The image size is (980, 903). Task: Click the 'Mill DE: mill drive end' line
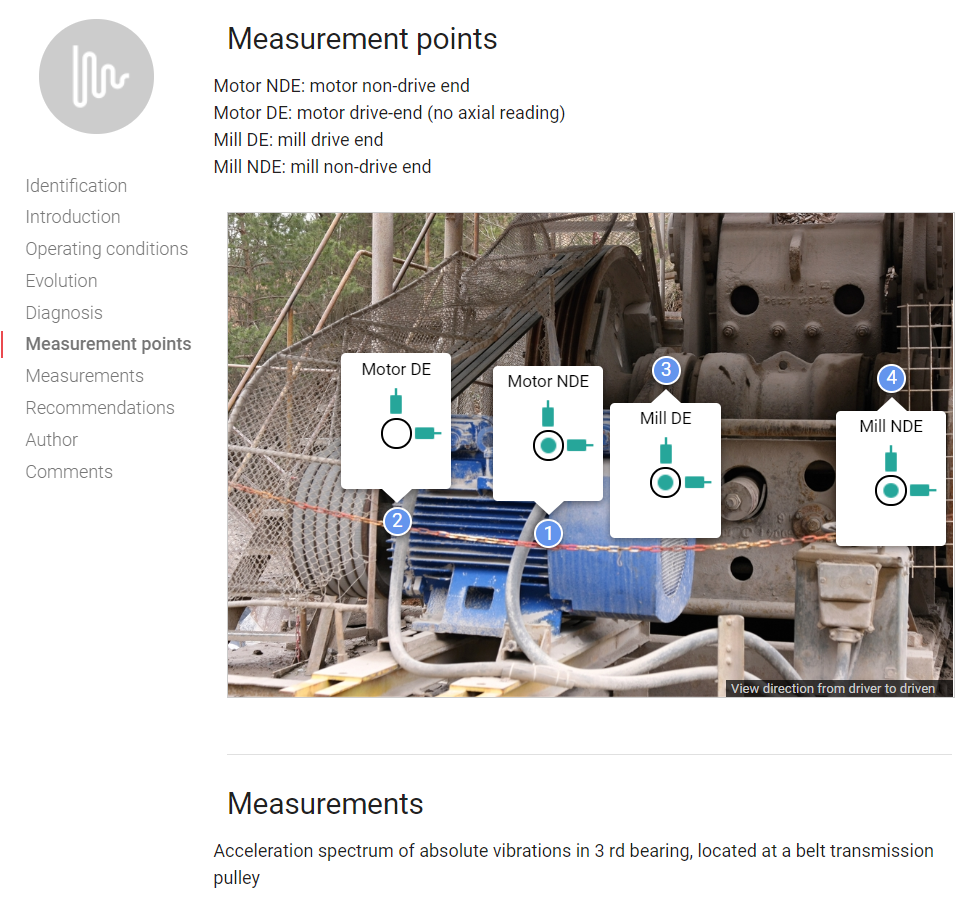click(x=298, y=139)
